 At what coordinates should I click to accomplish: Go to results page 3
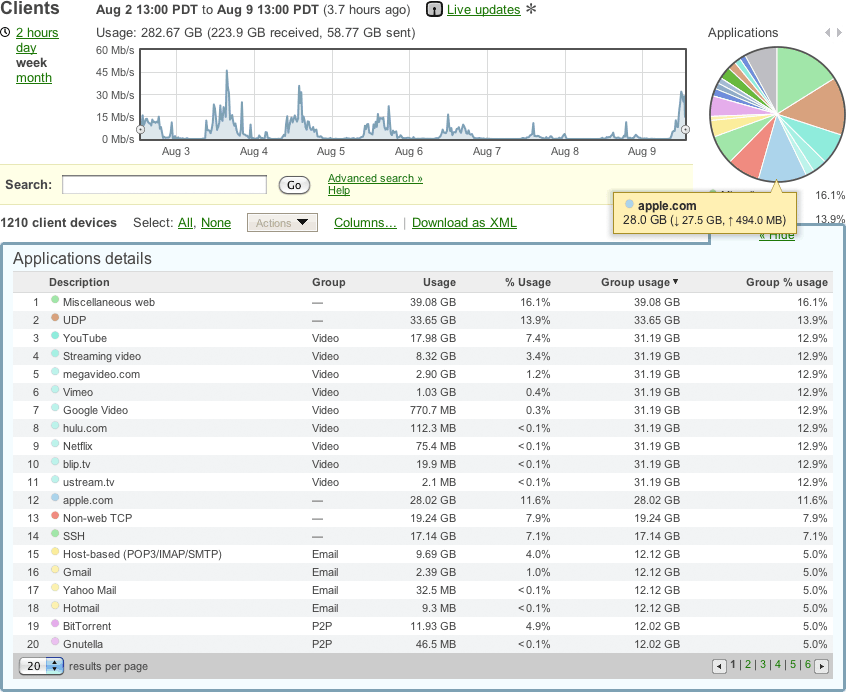[763, 664]
